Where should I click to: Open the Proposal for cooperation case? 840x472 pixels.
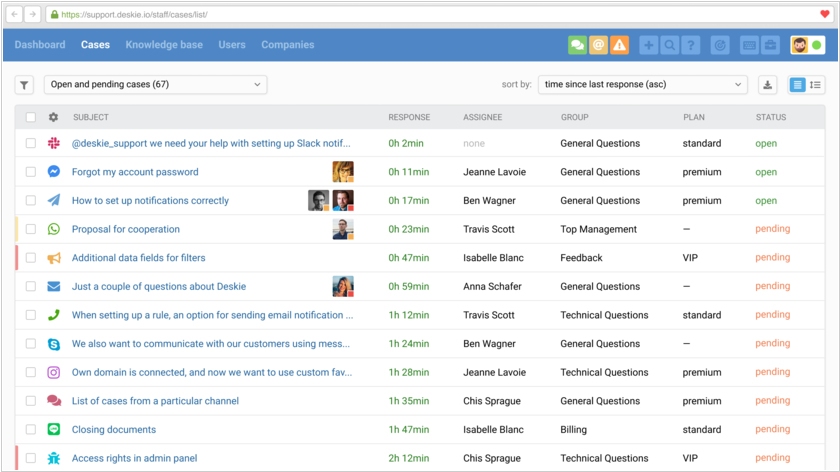click(126, 229)
